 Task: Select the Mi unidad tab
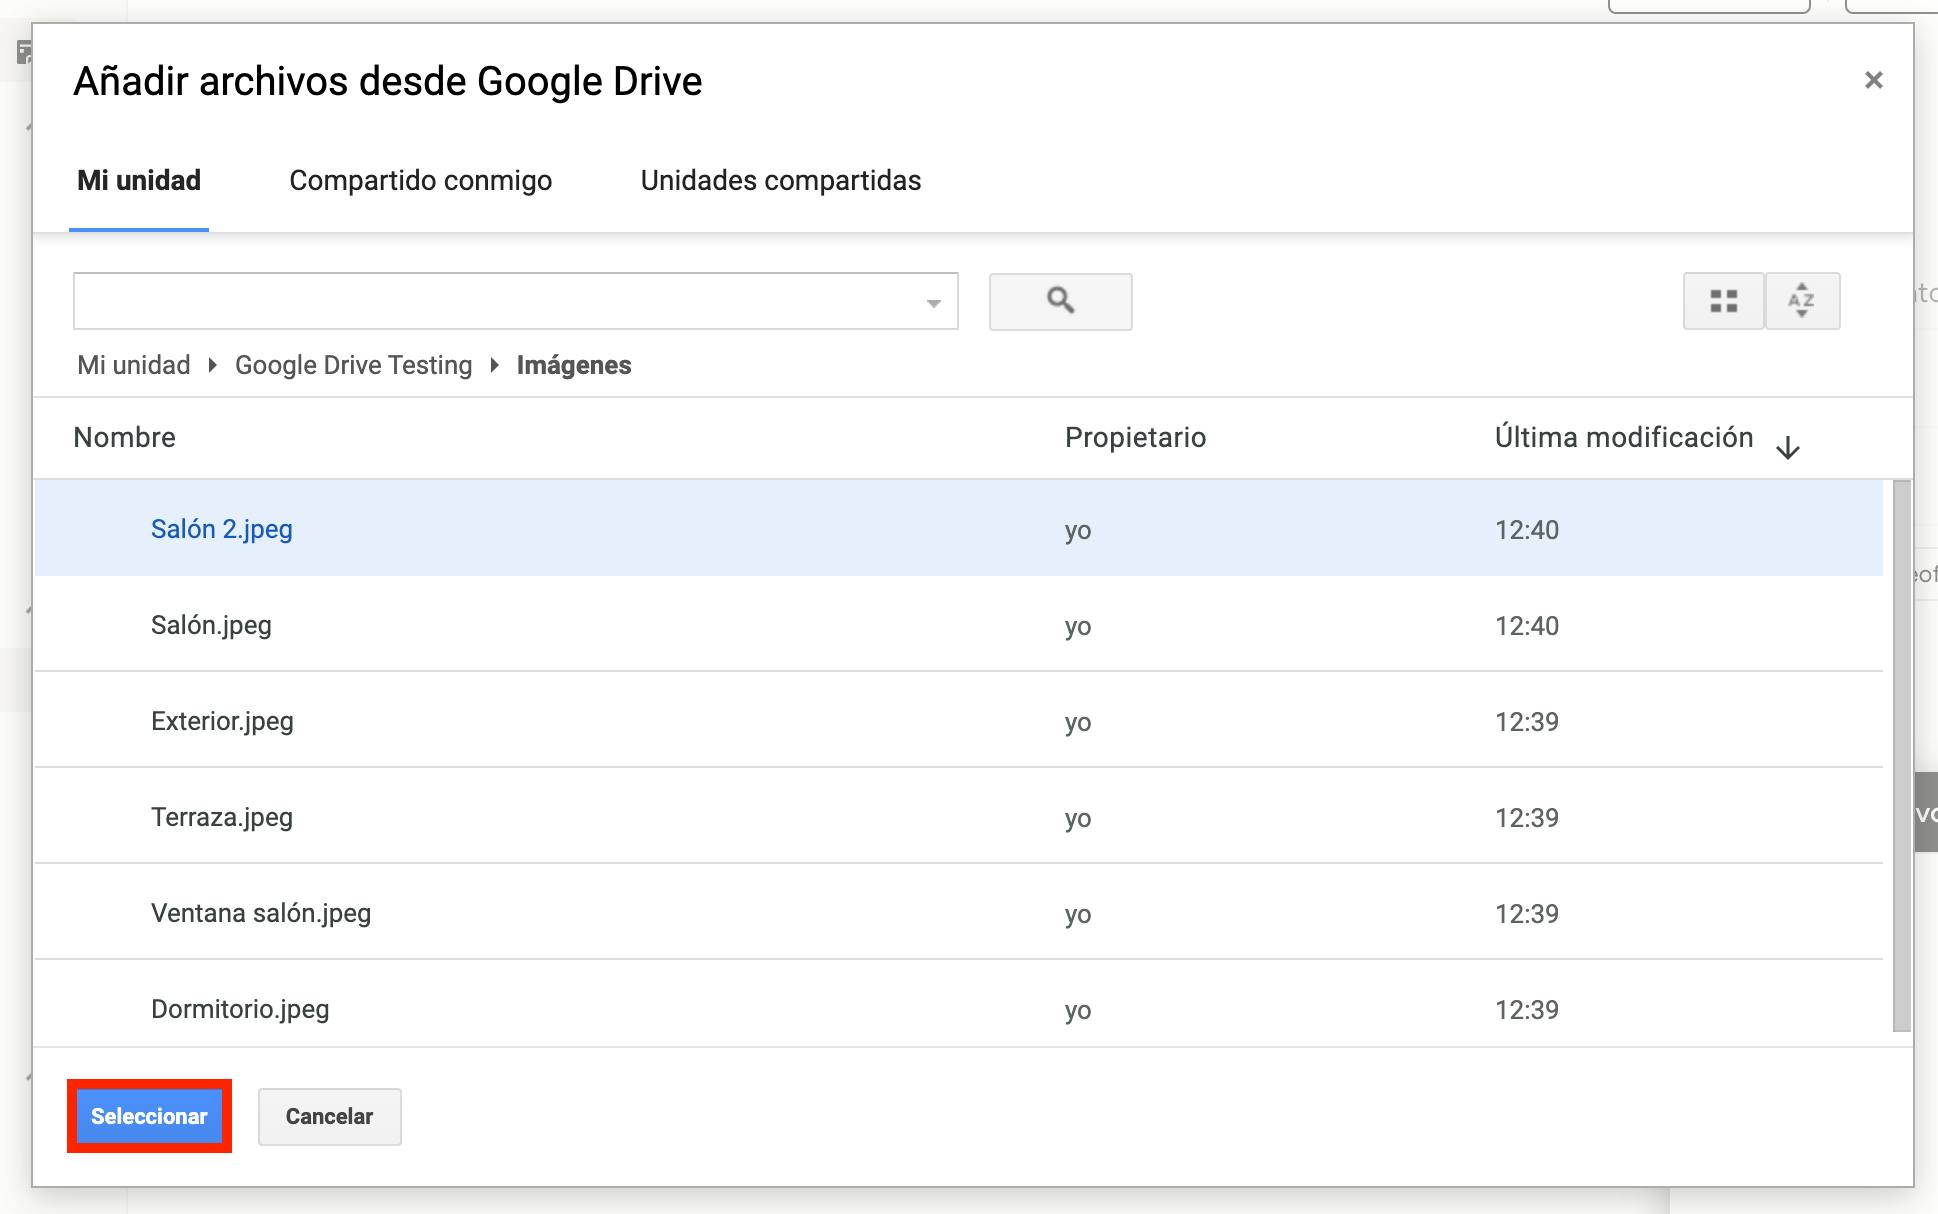point(139,181)
